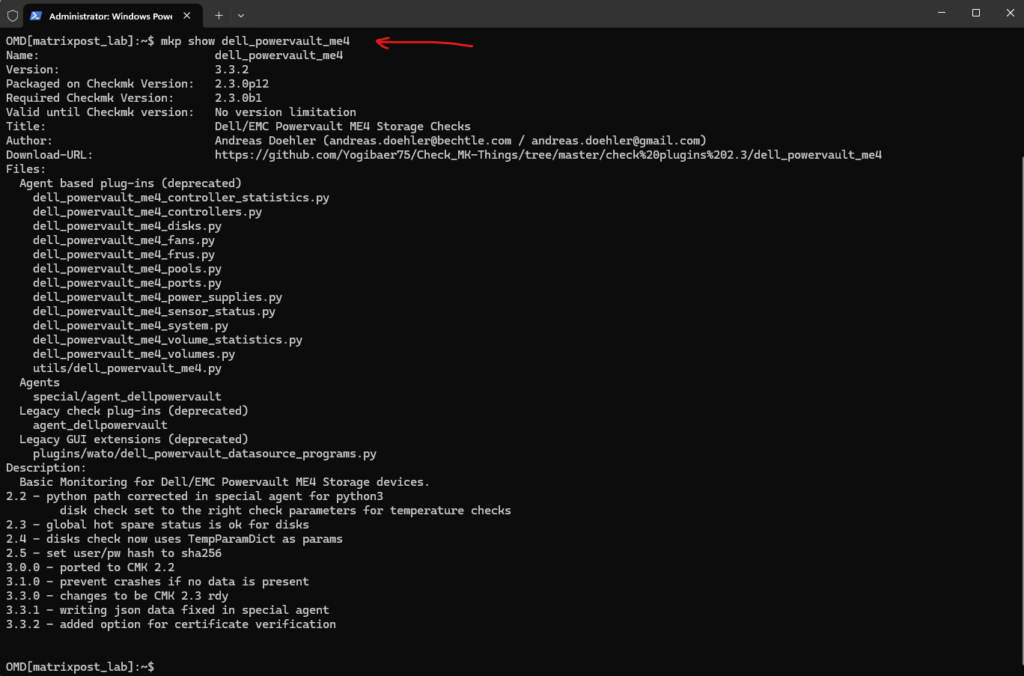Expand the new-tab profile dropdown chevron
The height and width of the screenshot is (676, 1024).
coord(241,15)
